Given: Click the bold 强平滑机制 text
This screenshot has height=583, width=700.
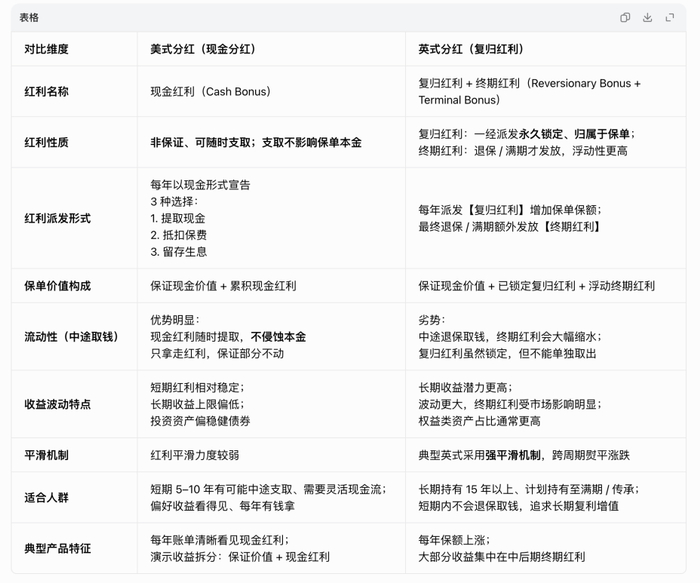Looking at the screenshot, I should (512, 455).
